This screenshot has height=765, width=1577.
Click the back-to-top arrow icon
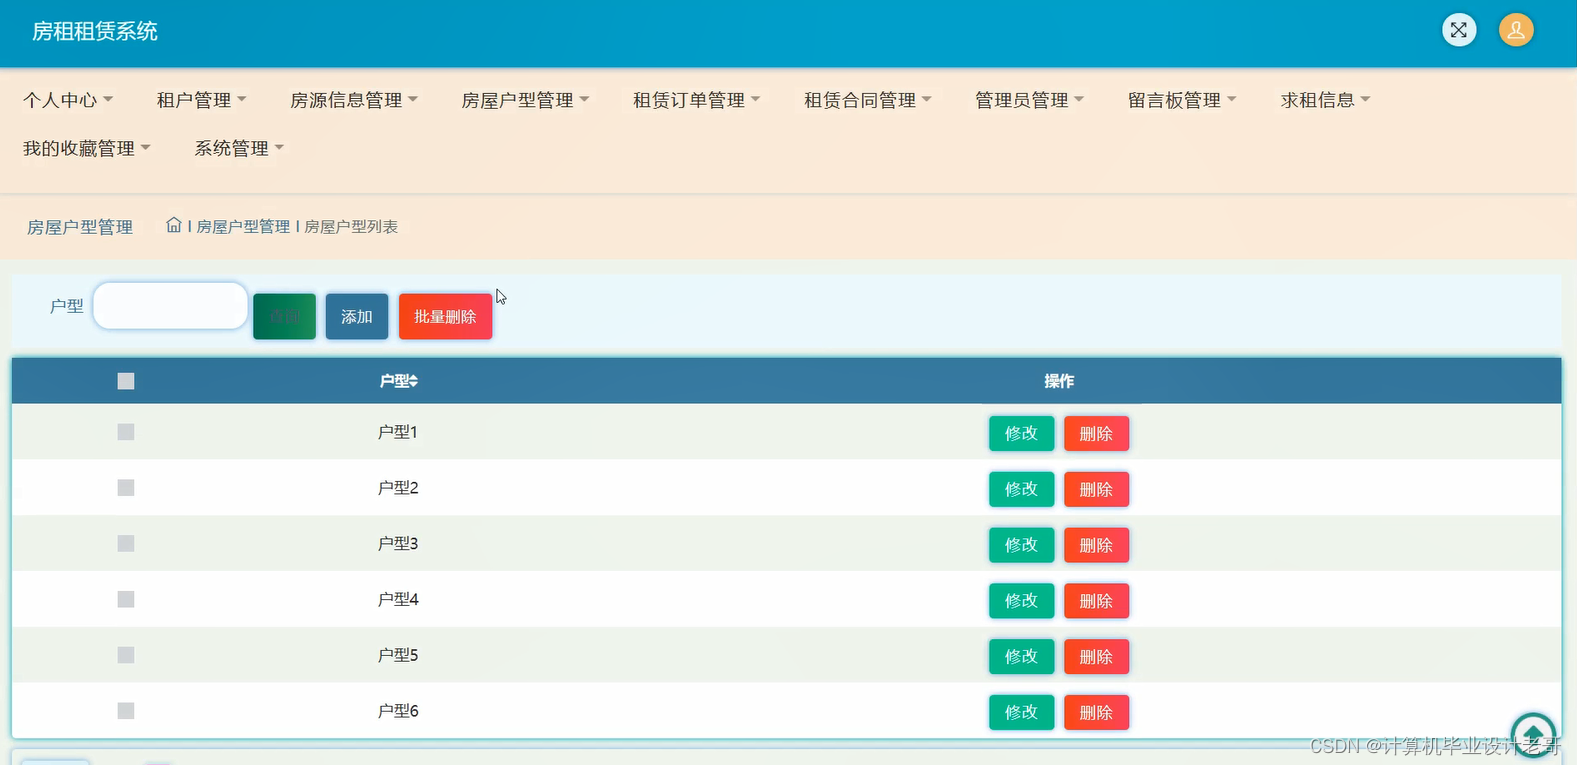tap(1533, 735)
